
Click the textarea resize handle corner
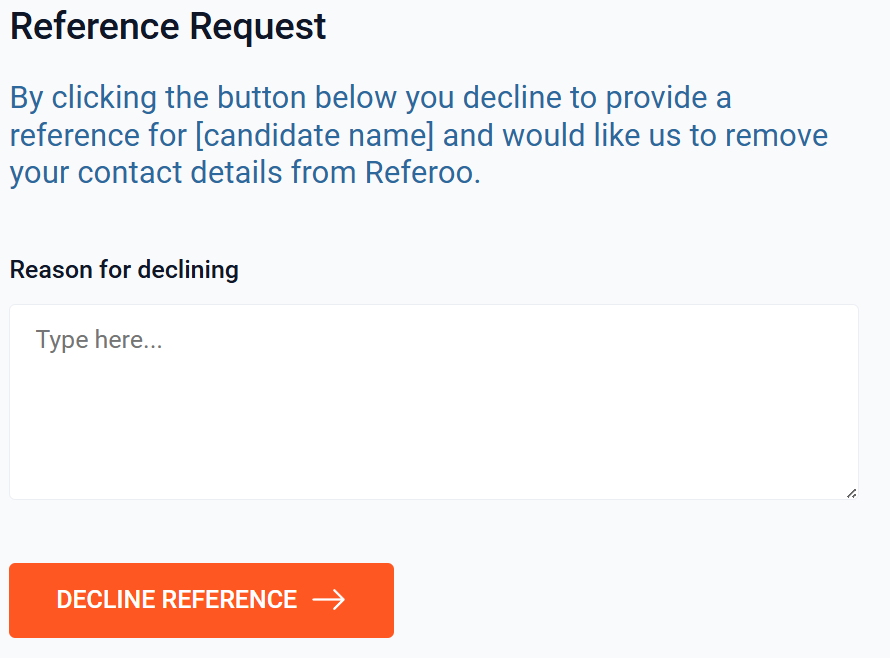point(851,492)
